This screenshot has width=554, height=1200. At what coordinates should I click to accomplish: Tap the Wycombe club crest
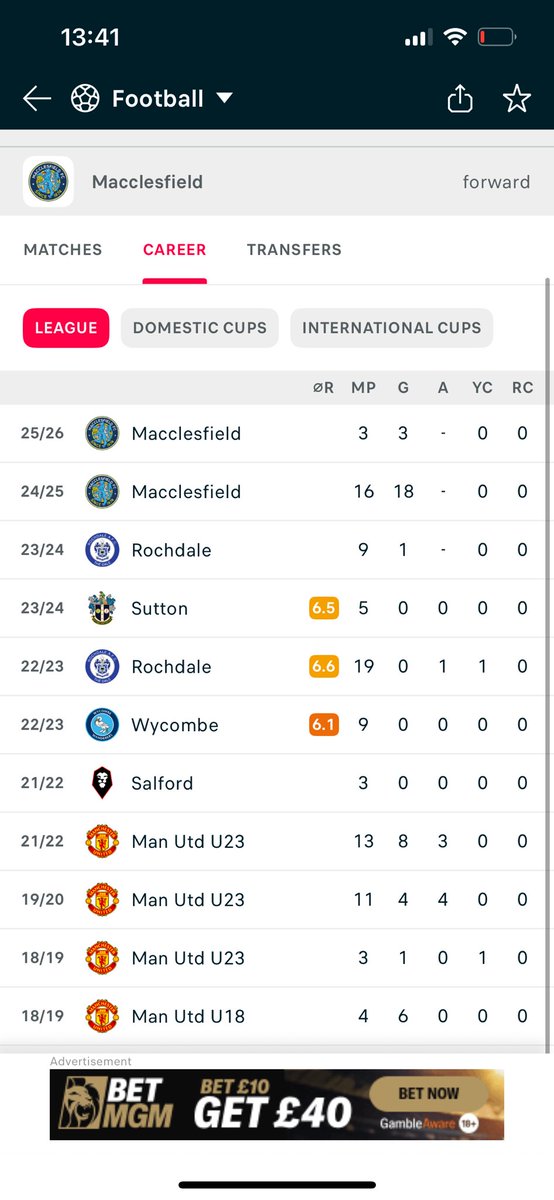pos(102,725)
